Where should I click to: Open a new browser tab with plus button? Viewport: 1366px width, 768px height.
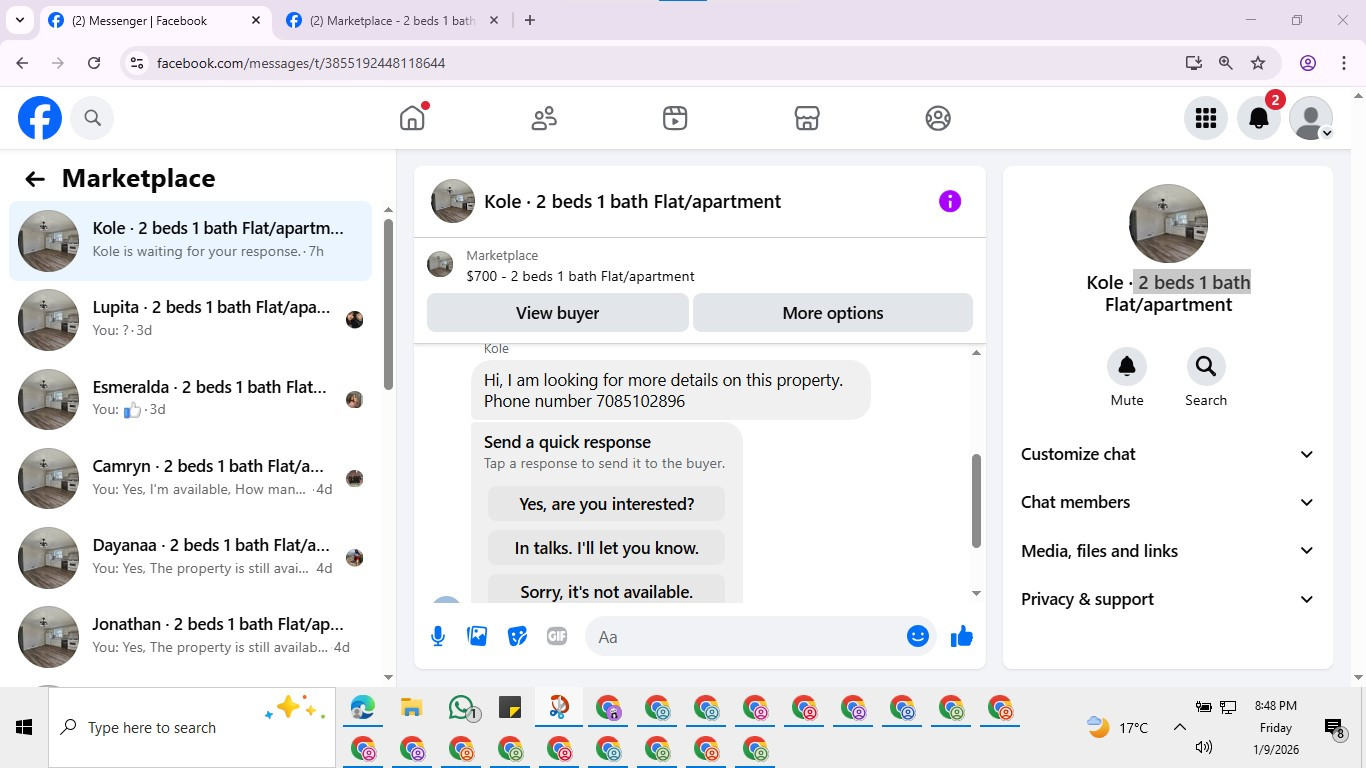click(x=530, y=20)
